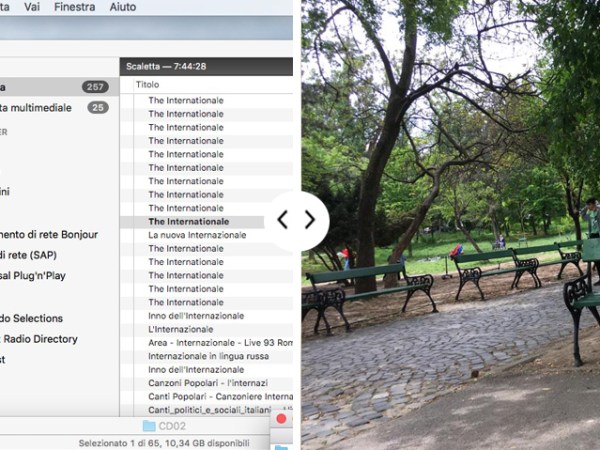Click the red close button at the bottom right
Image resolution: width=600 pixels, height=450 pixels.
tap(281, 419)
